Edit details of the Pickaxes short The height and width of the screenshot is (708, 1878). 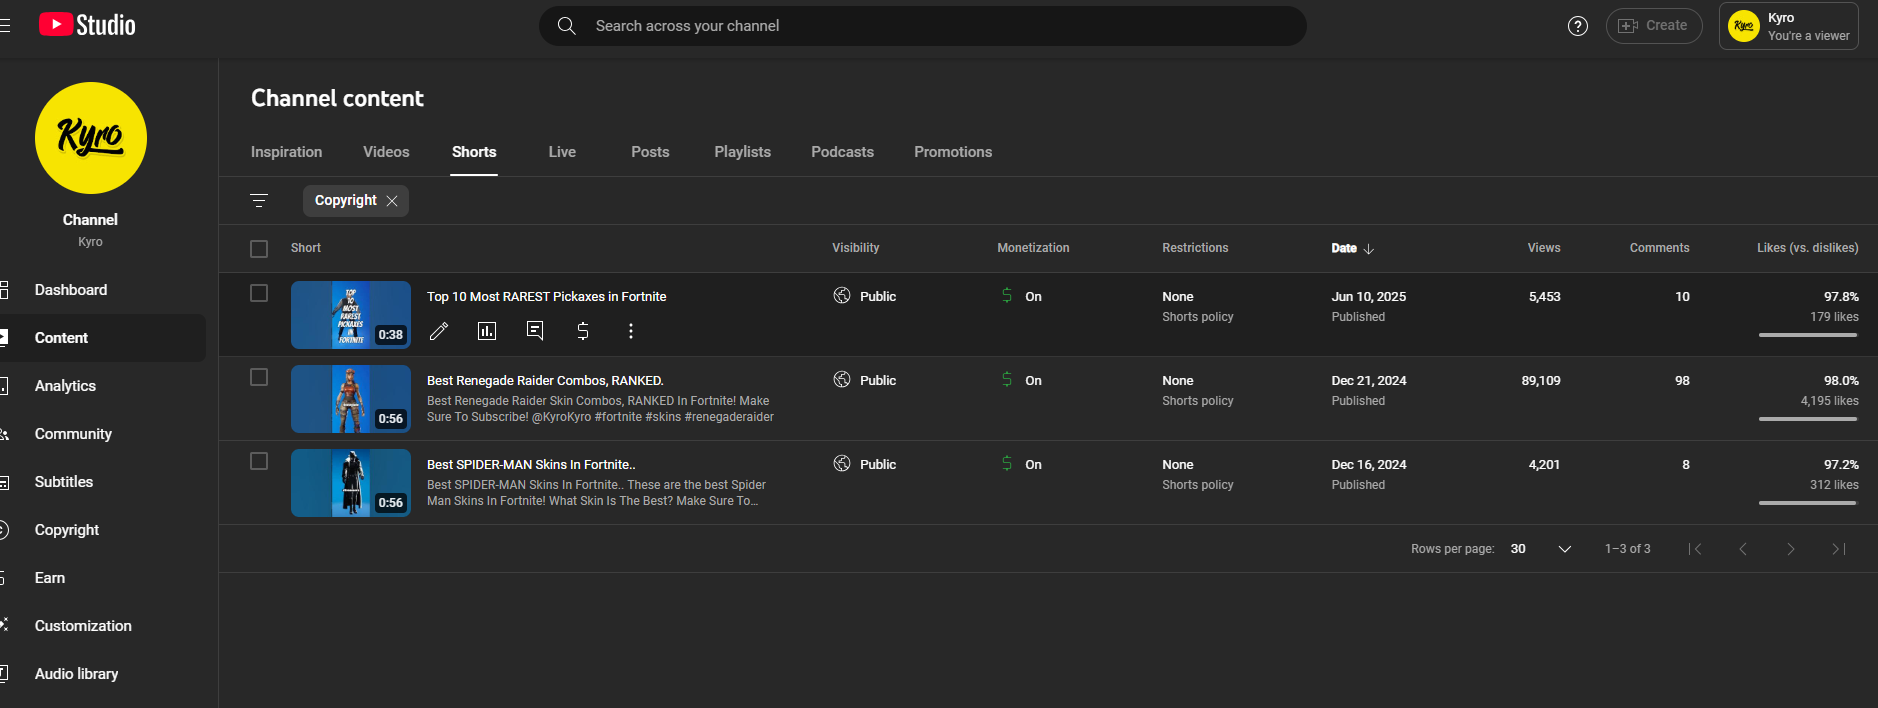click(x=439, y=331)
